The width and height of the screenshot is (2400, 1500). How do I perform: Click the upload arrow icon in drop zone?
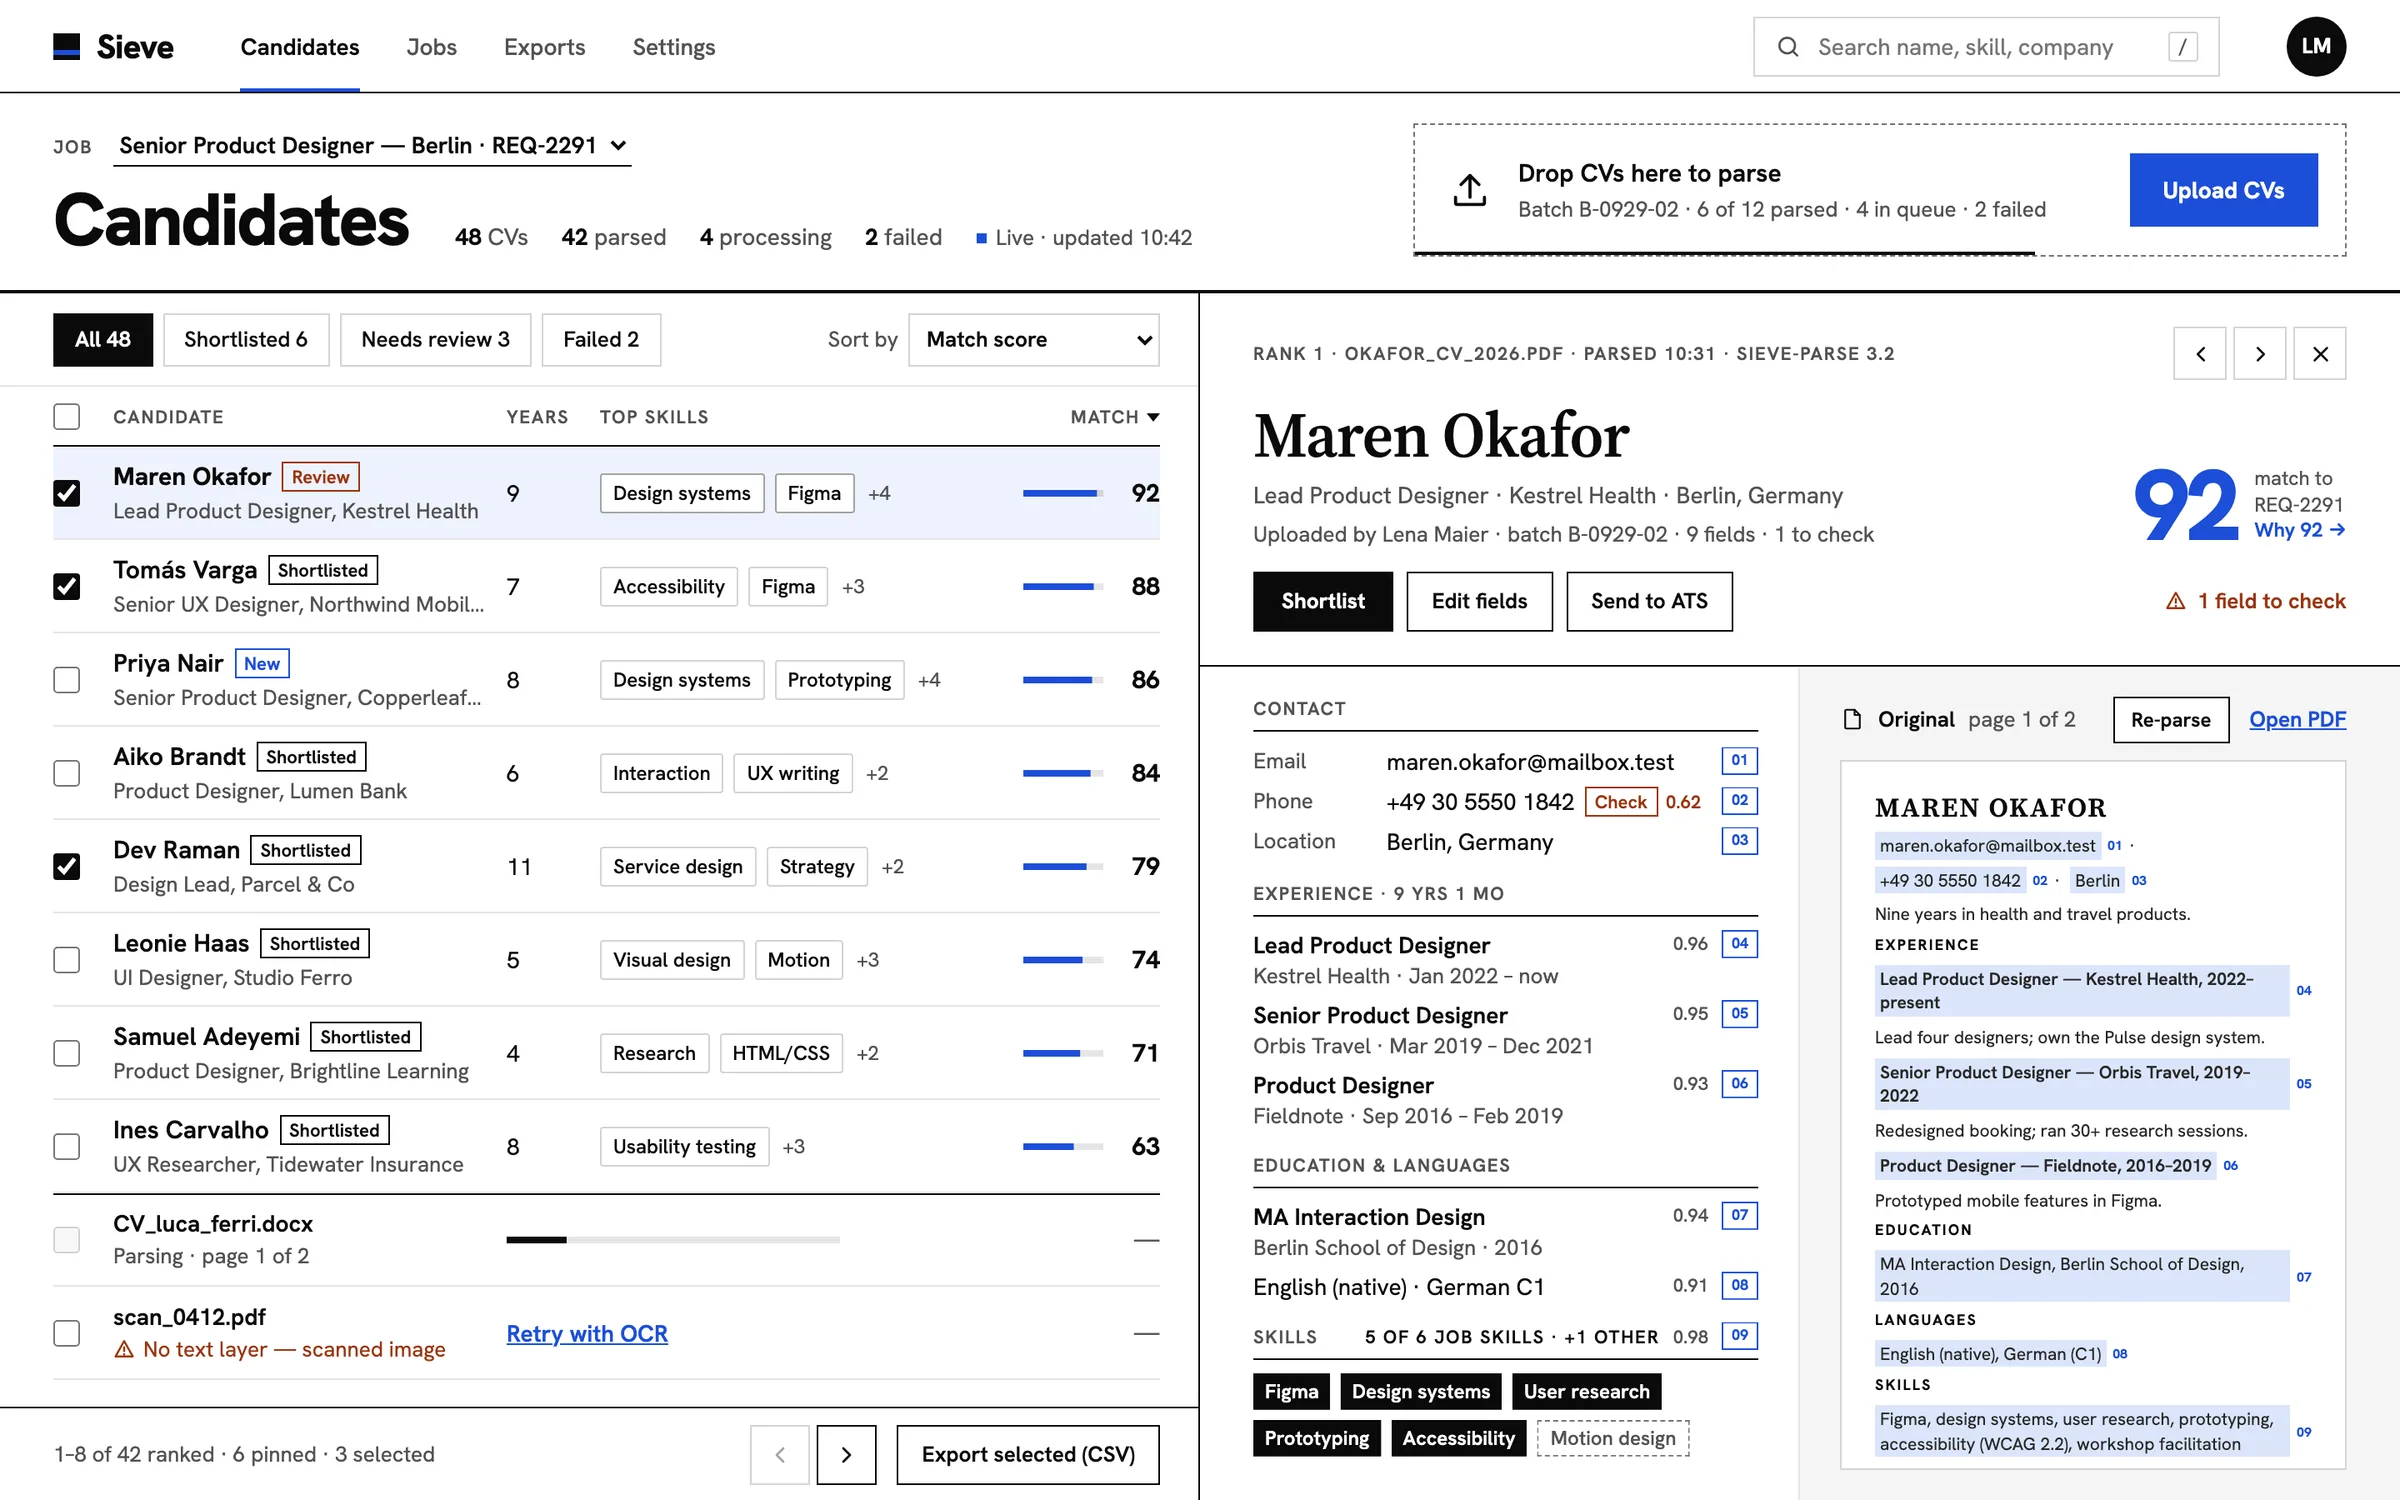[1469, 190]
